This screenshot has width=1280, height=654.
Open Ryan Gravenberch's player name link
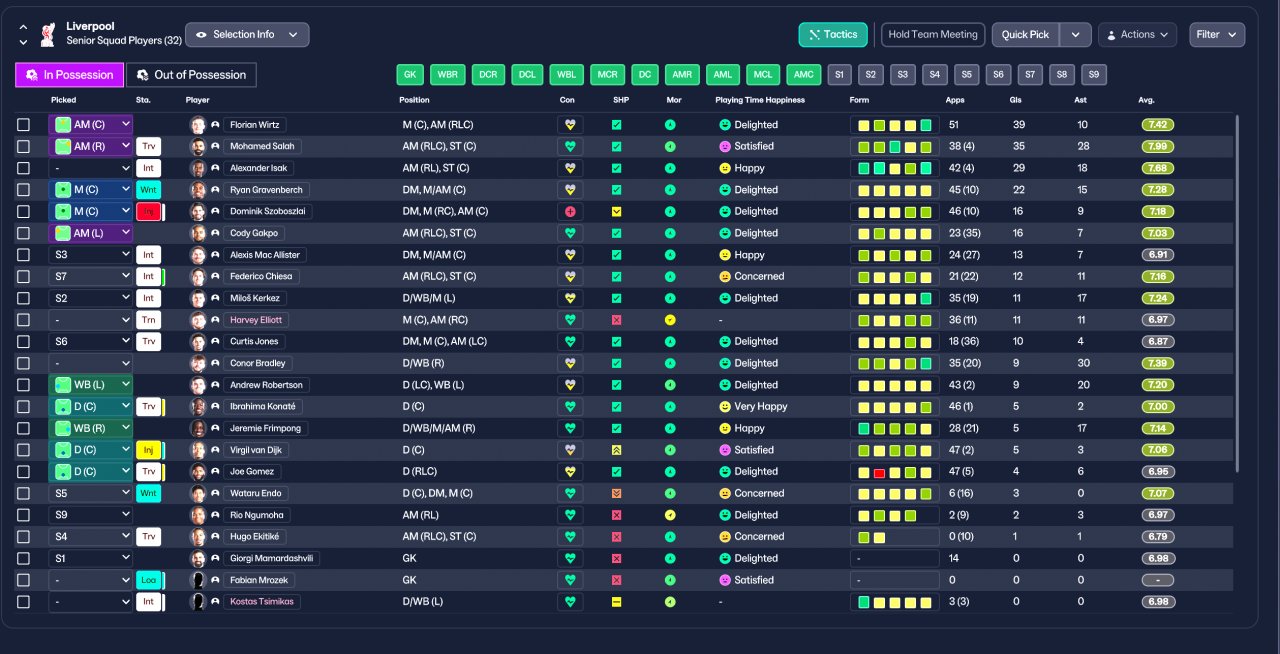(266, 190)
